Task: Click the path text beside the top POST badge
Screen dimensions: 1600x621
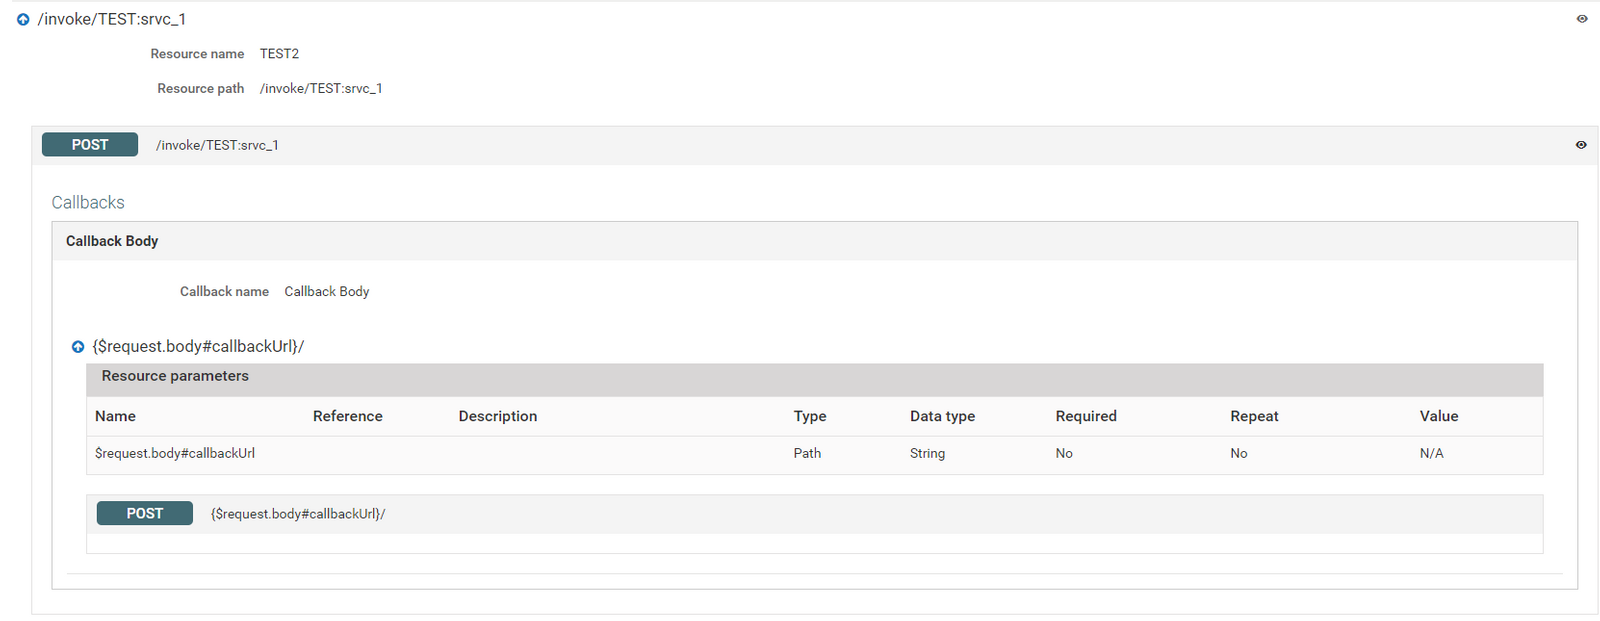Action: tap(217, 145)
